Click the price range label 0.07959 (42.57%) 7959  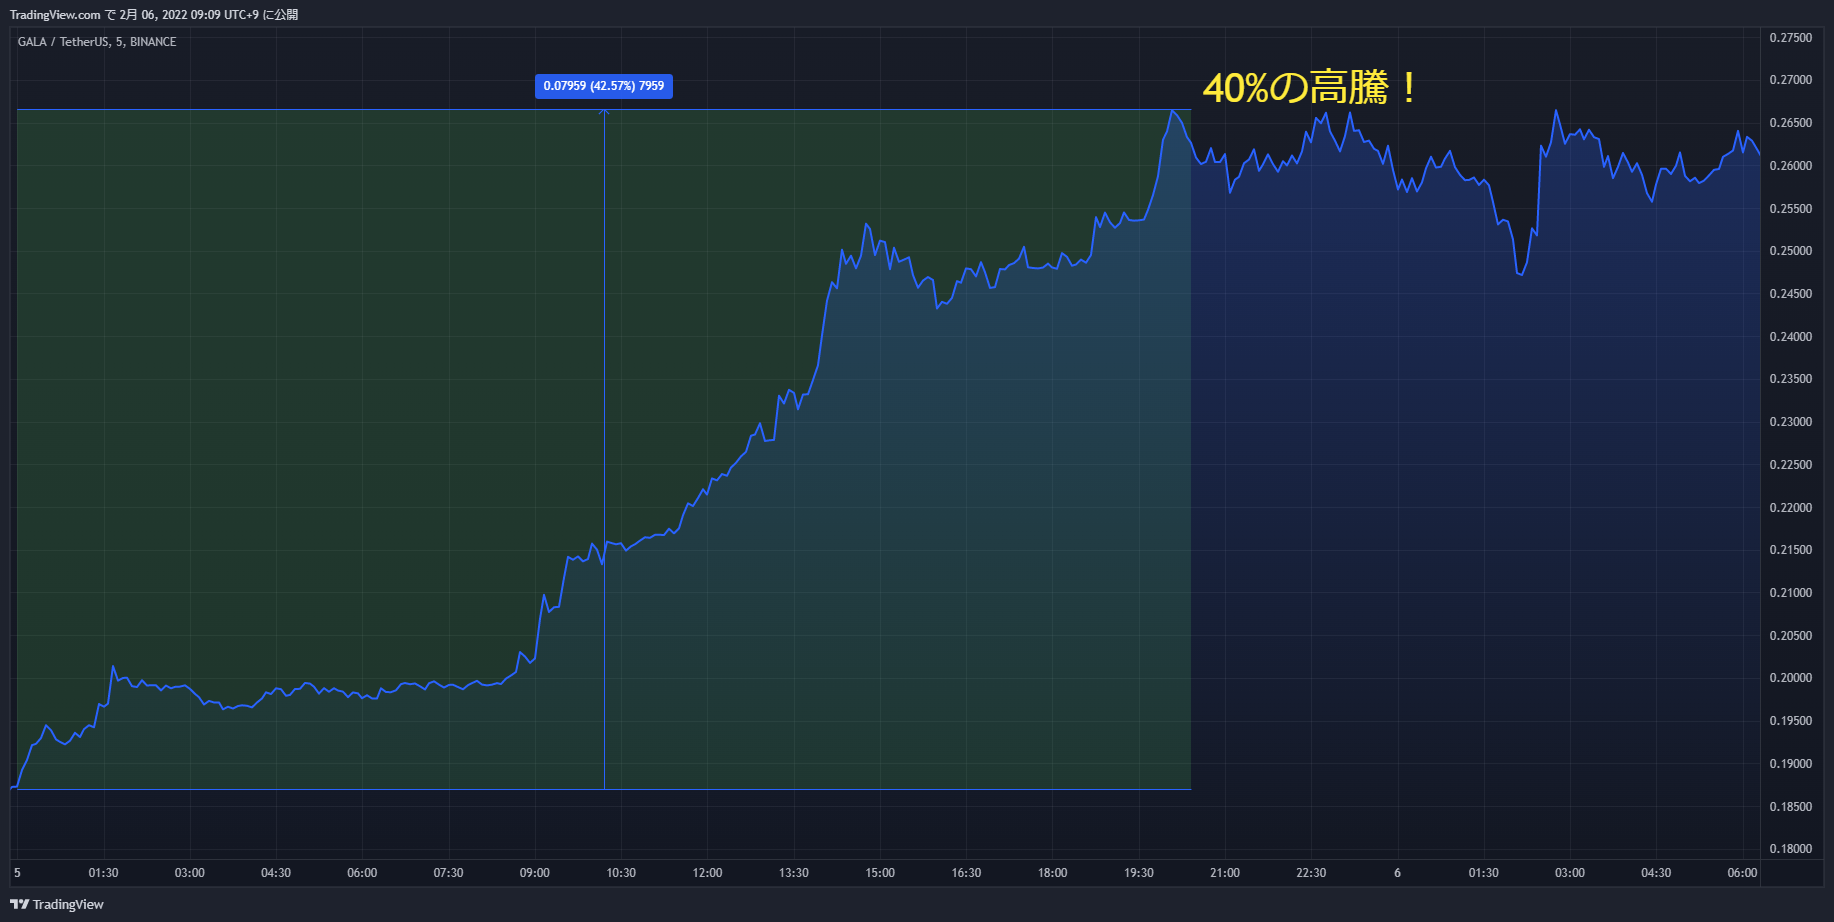[604, 86]
